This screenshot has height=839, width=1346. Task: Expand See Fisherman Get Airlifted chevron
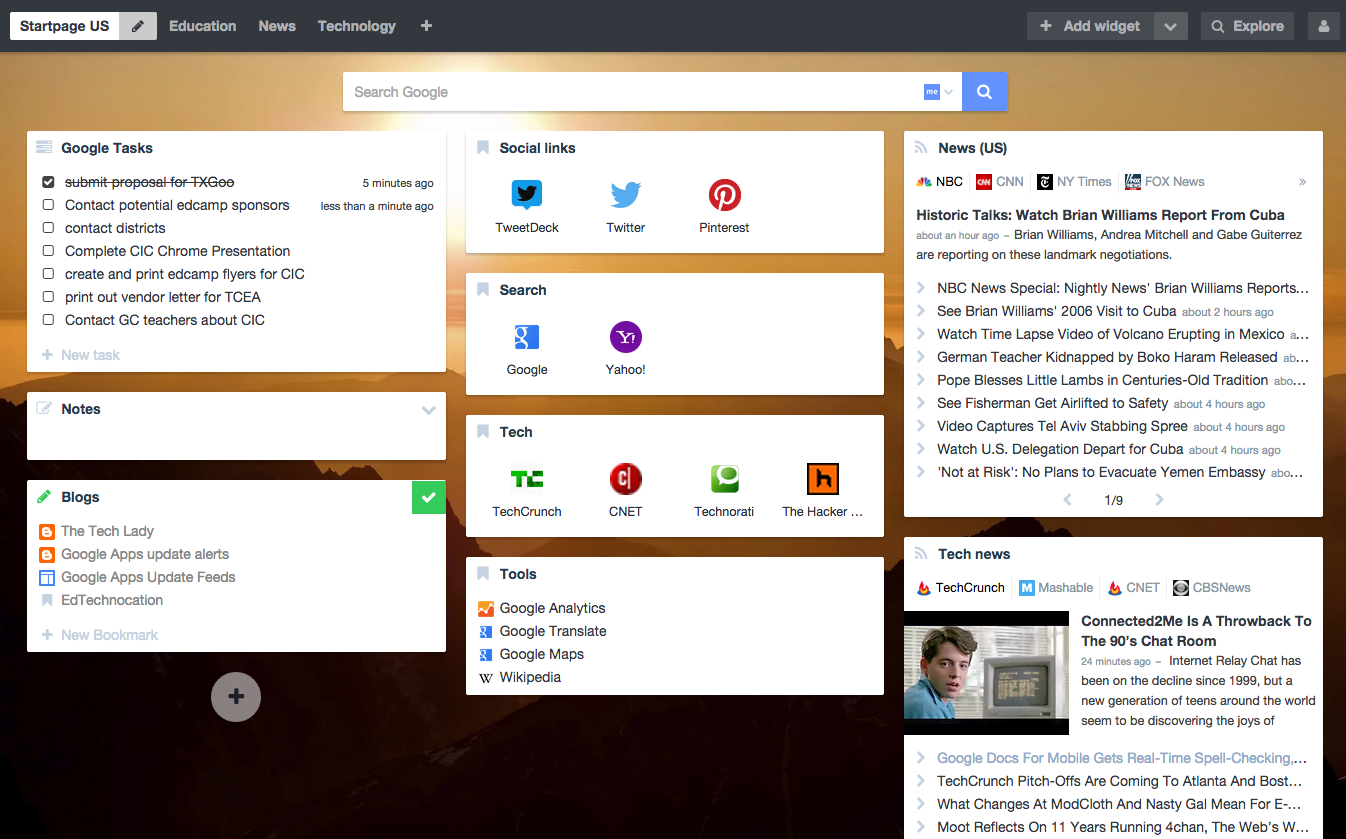pyautogui.click(x=921, y=403)
